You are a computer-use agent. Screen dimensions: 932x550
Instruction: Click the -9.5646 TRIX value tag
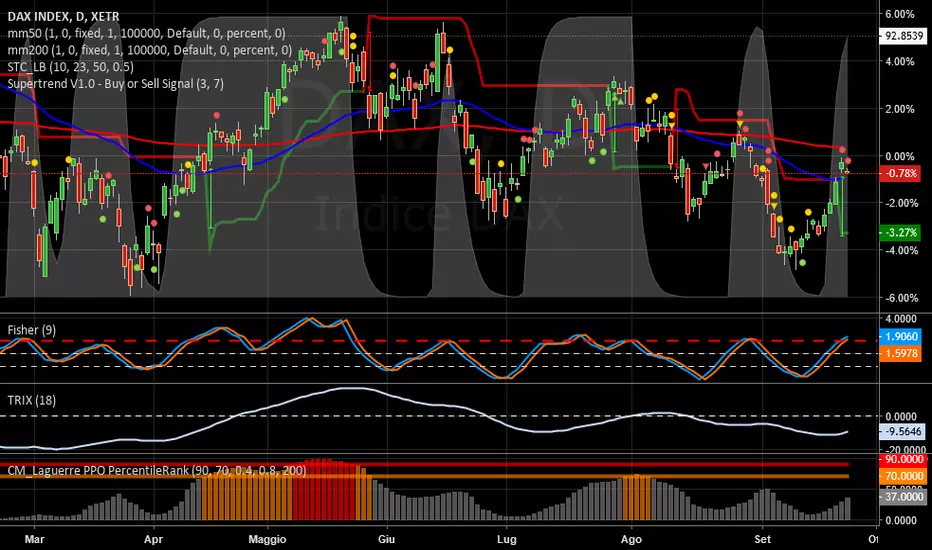(902, 432)
